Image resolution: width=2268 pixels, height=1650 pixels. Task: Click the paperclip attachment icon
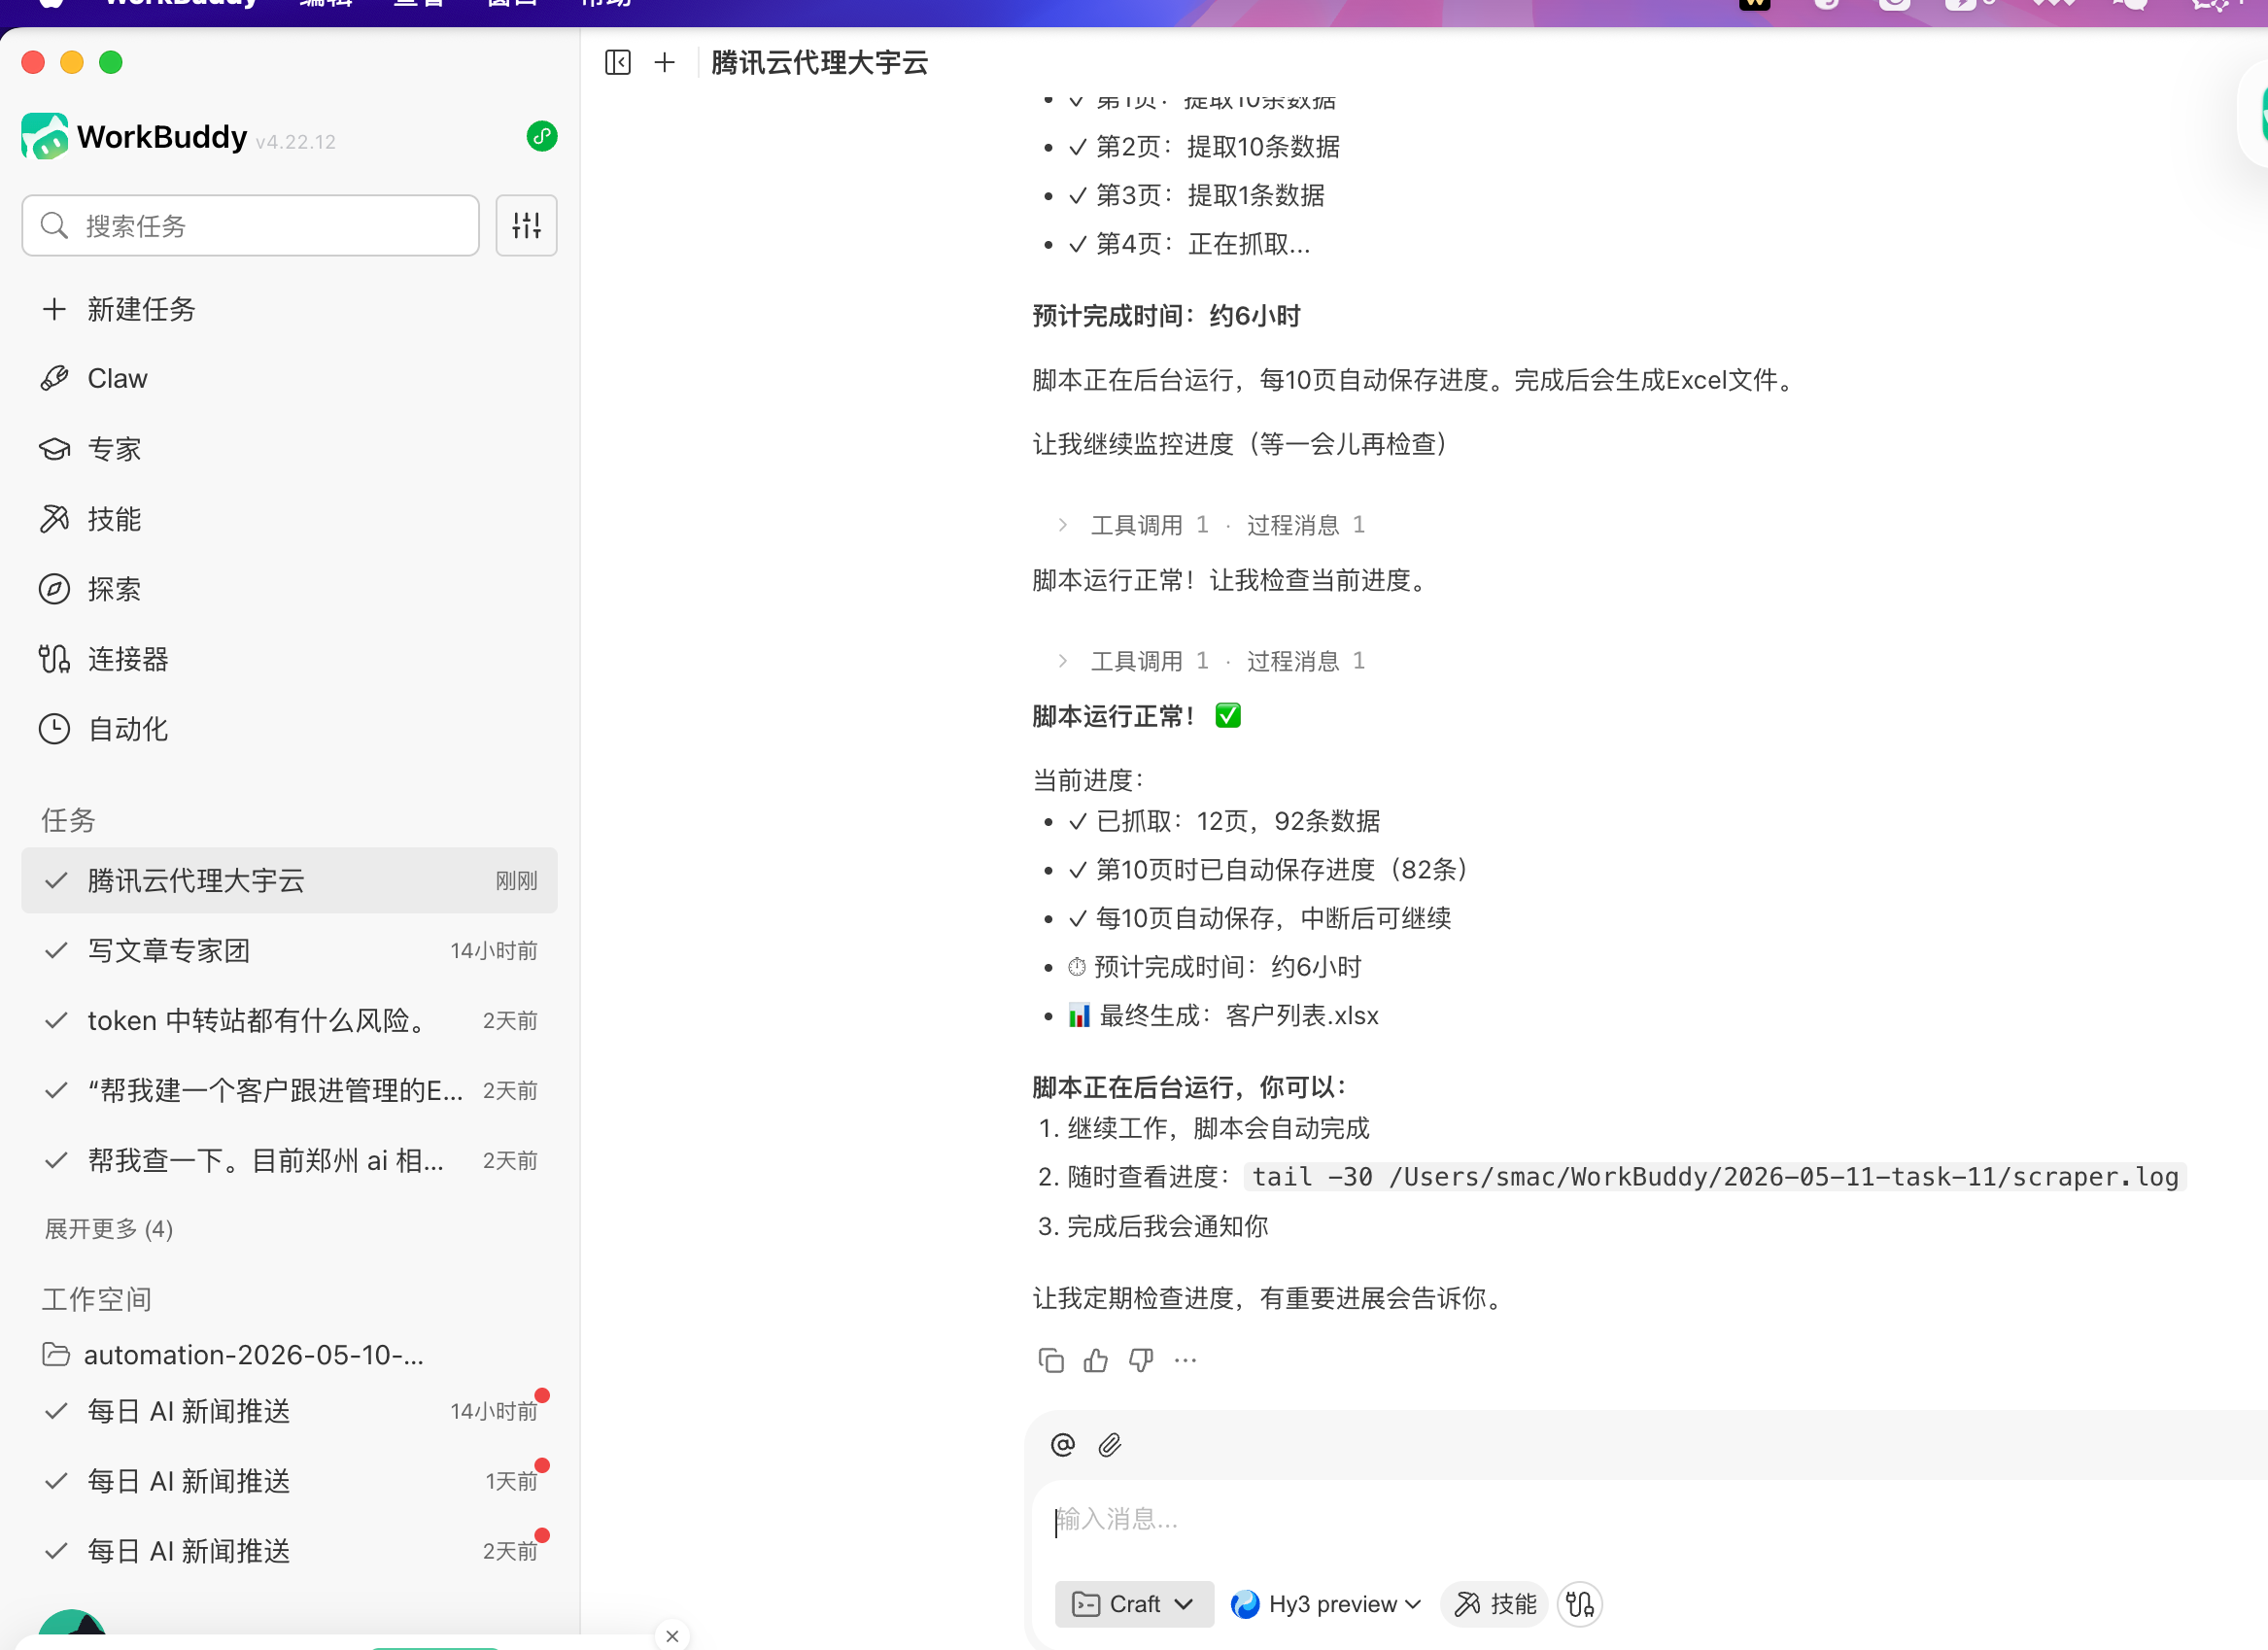click(1110, 1444)
